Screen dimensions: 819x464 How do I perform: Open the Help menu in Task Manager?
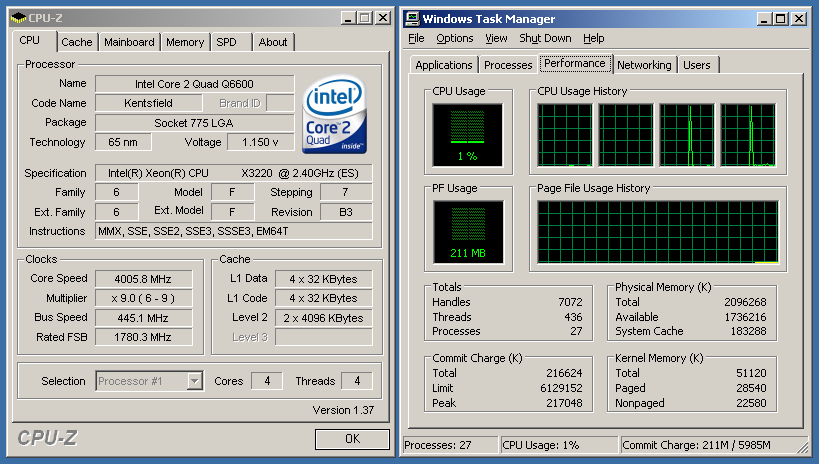(x=594, y=38)
